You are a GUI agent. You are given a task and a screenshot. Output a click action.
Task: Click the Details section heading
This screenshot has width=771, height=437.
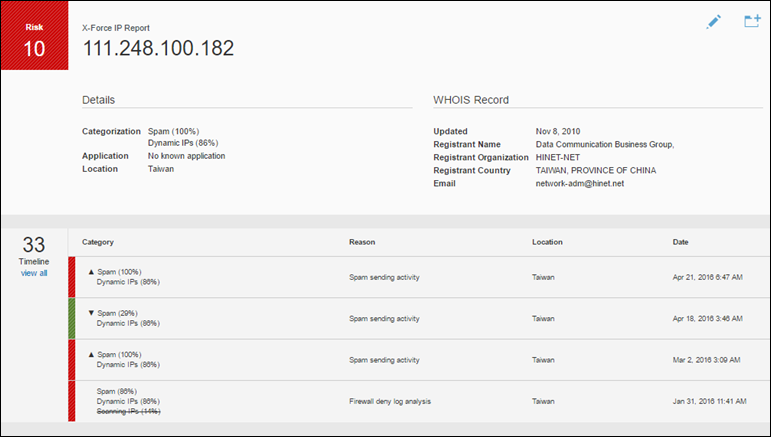pyautogui.click(x=98, y=100)
